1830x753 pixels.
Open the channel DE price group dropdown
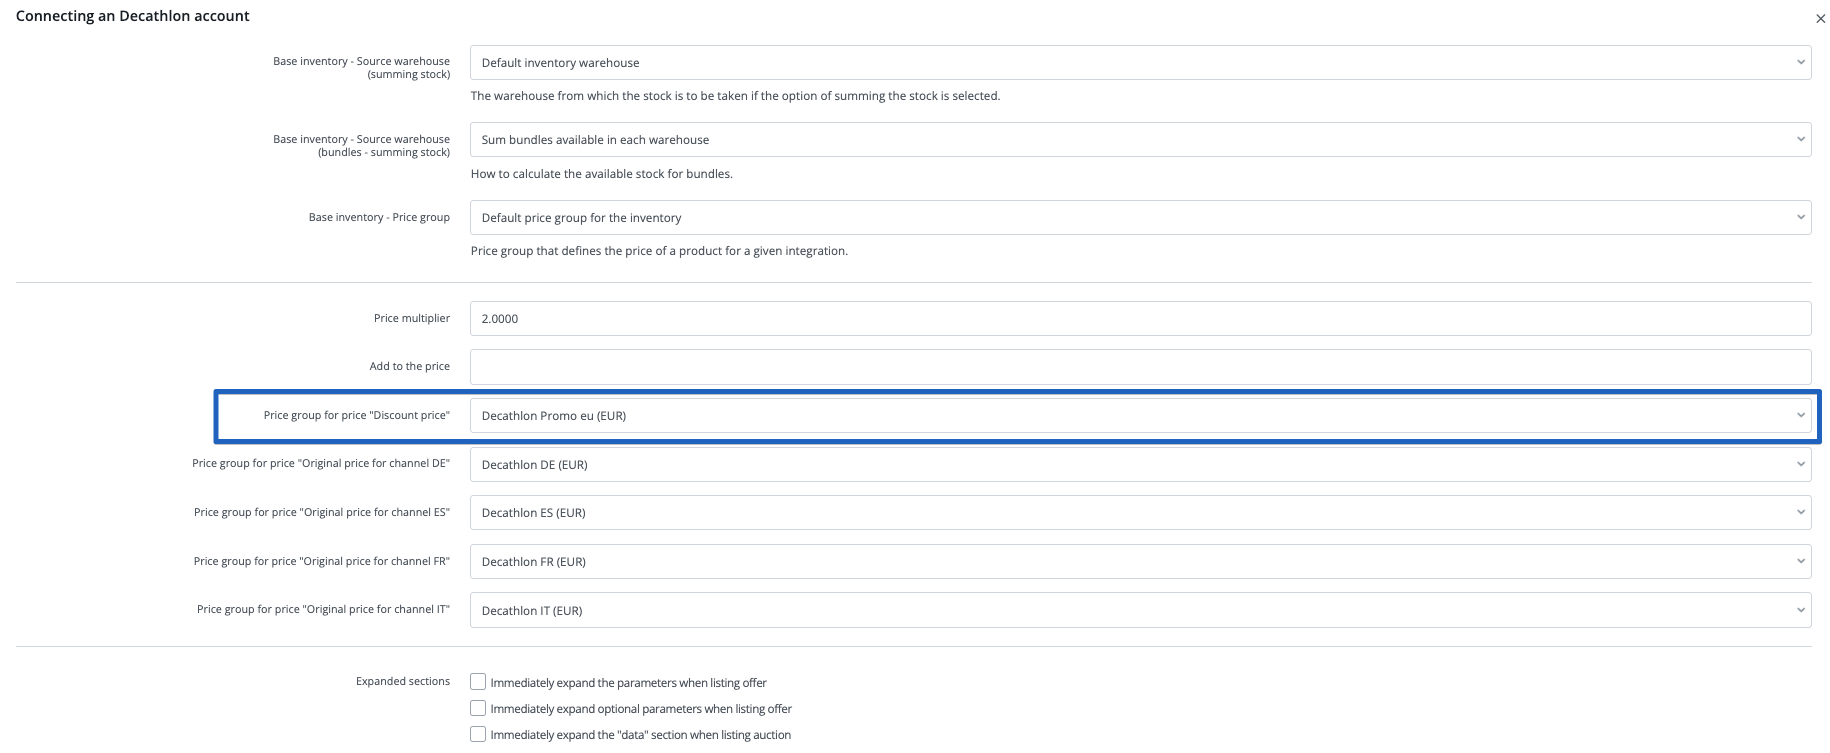[x=1139, y=465]
